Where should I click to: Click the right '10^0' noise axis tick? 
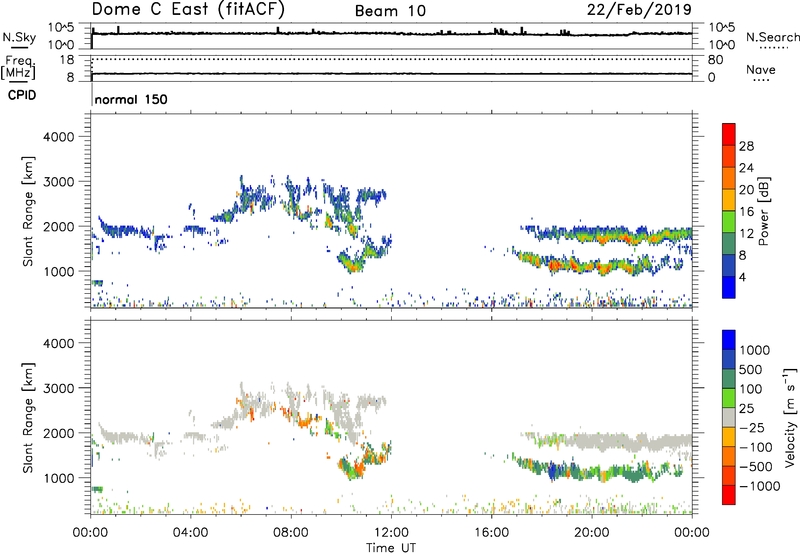pos(722,45)
